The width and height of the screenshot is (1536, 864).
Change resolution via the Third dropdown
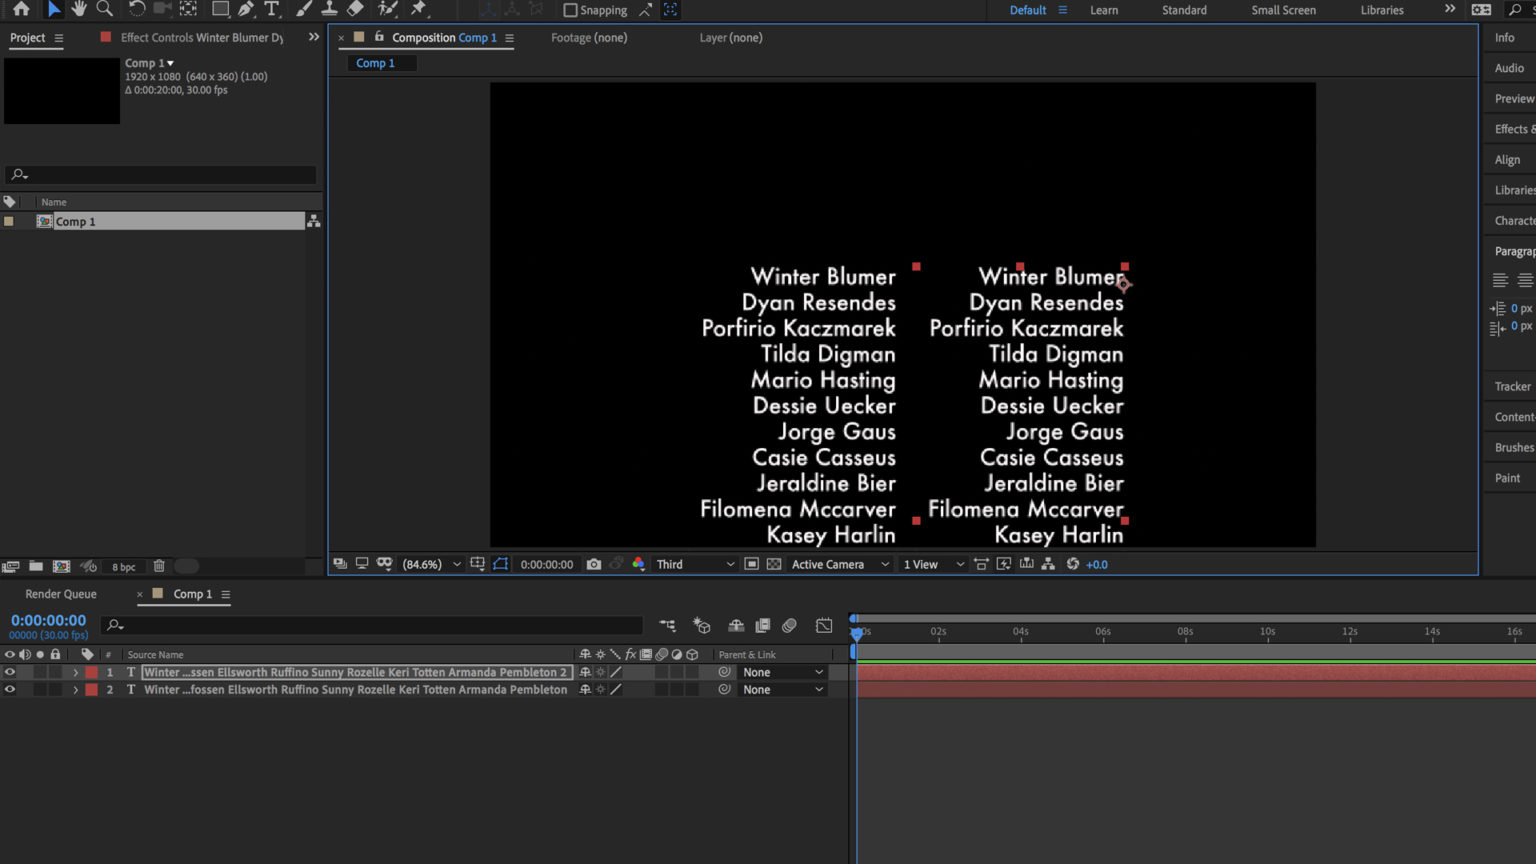[x=693, y=563]
